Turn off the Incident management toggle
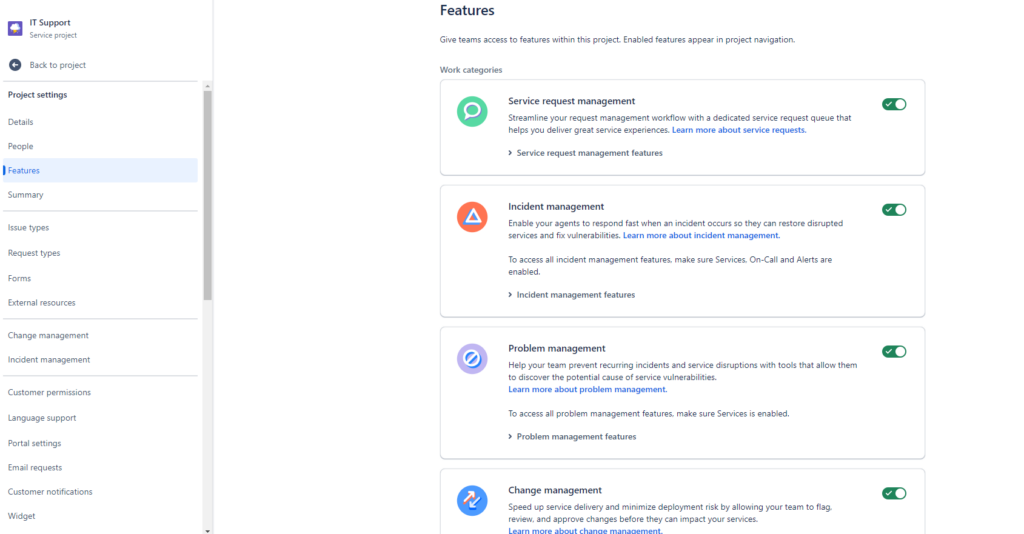This screenshot has width=1024, height=534. tap(894, 210)
